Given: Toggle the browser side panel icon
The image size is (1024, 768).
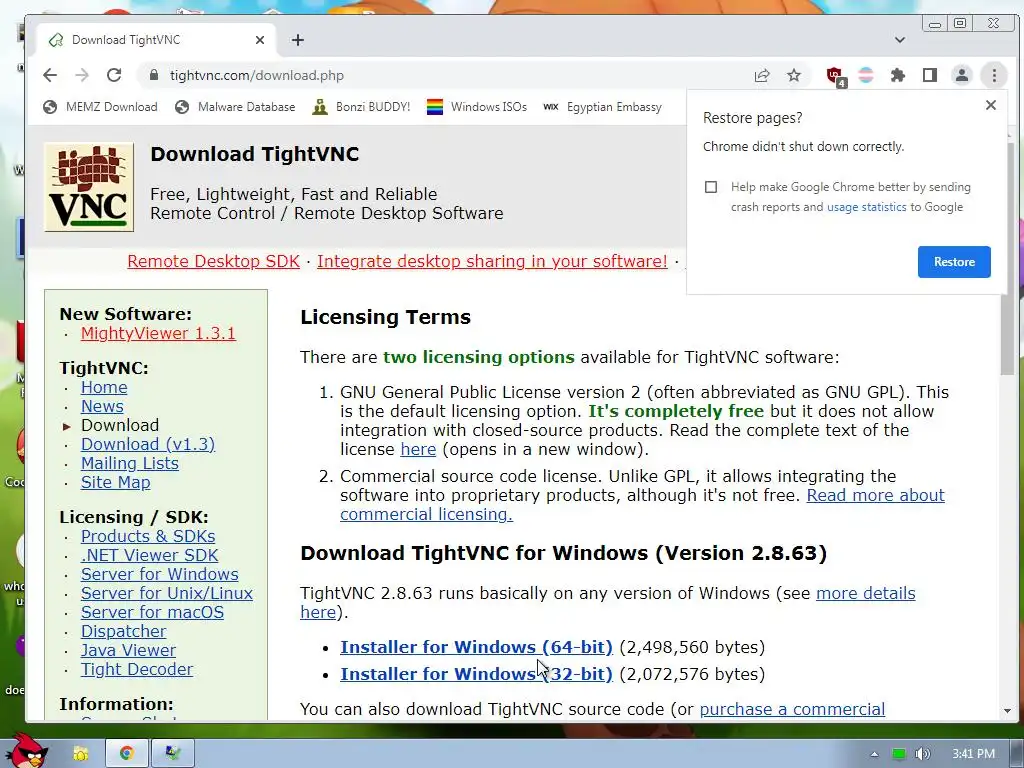Looking at the screenshot, I should (x=930, y=75).
